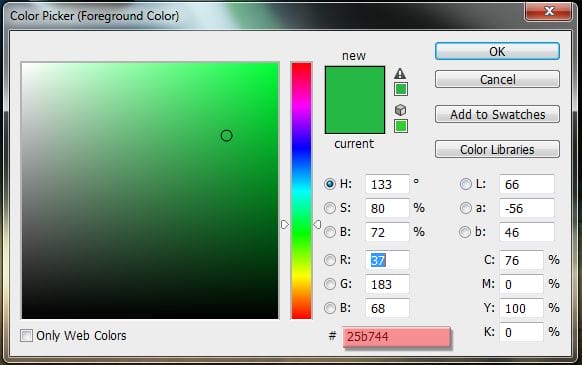Click the color field picker circle
This screenshot has width=582, height=365.
226,136
